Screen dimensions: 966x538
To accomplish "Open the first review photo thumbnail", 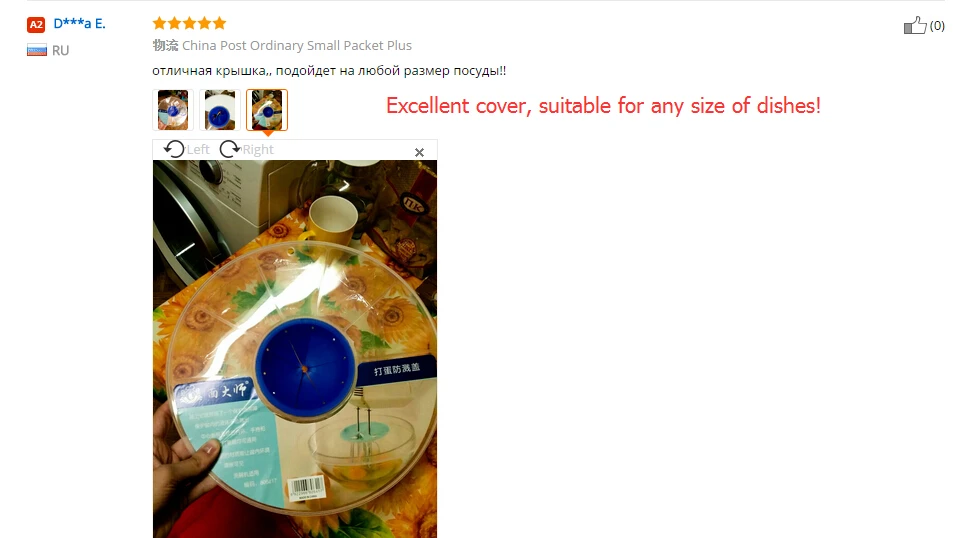I will [x=173, y=110].
